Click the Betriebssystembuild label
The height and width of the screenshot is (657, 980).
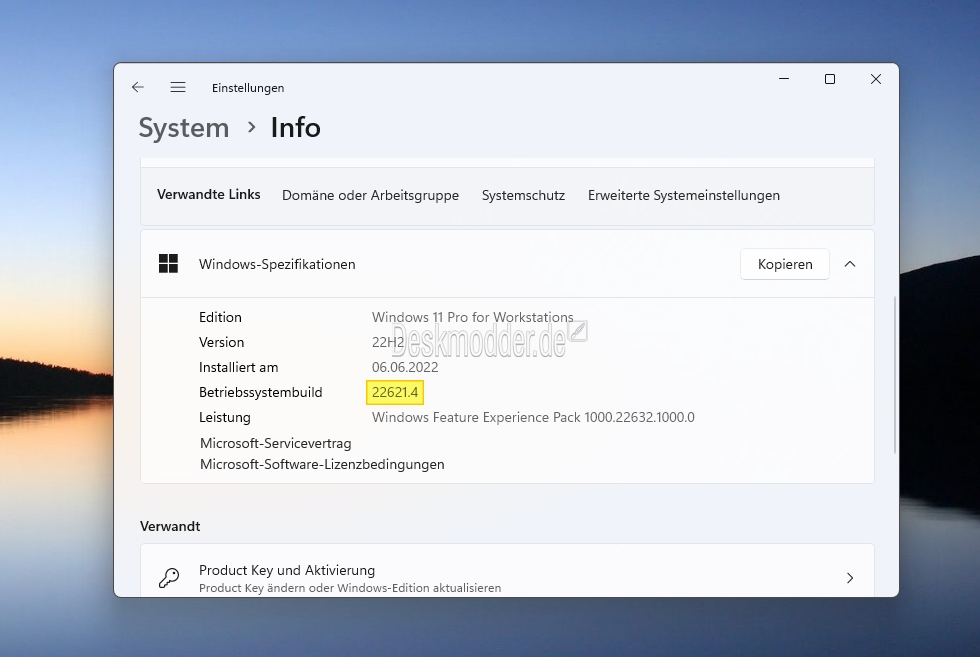[x=261, y=392]
